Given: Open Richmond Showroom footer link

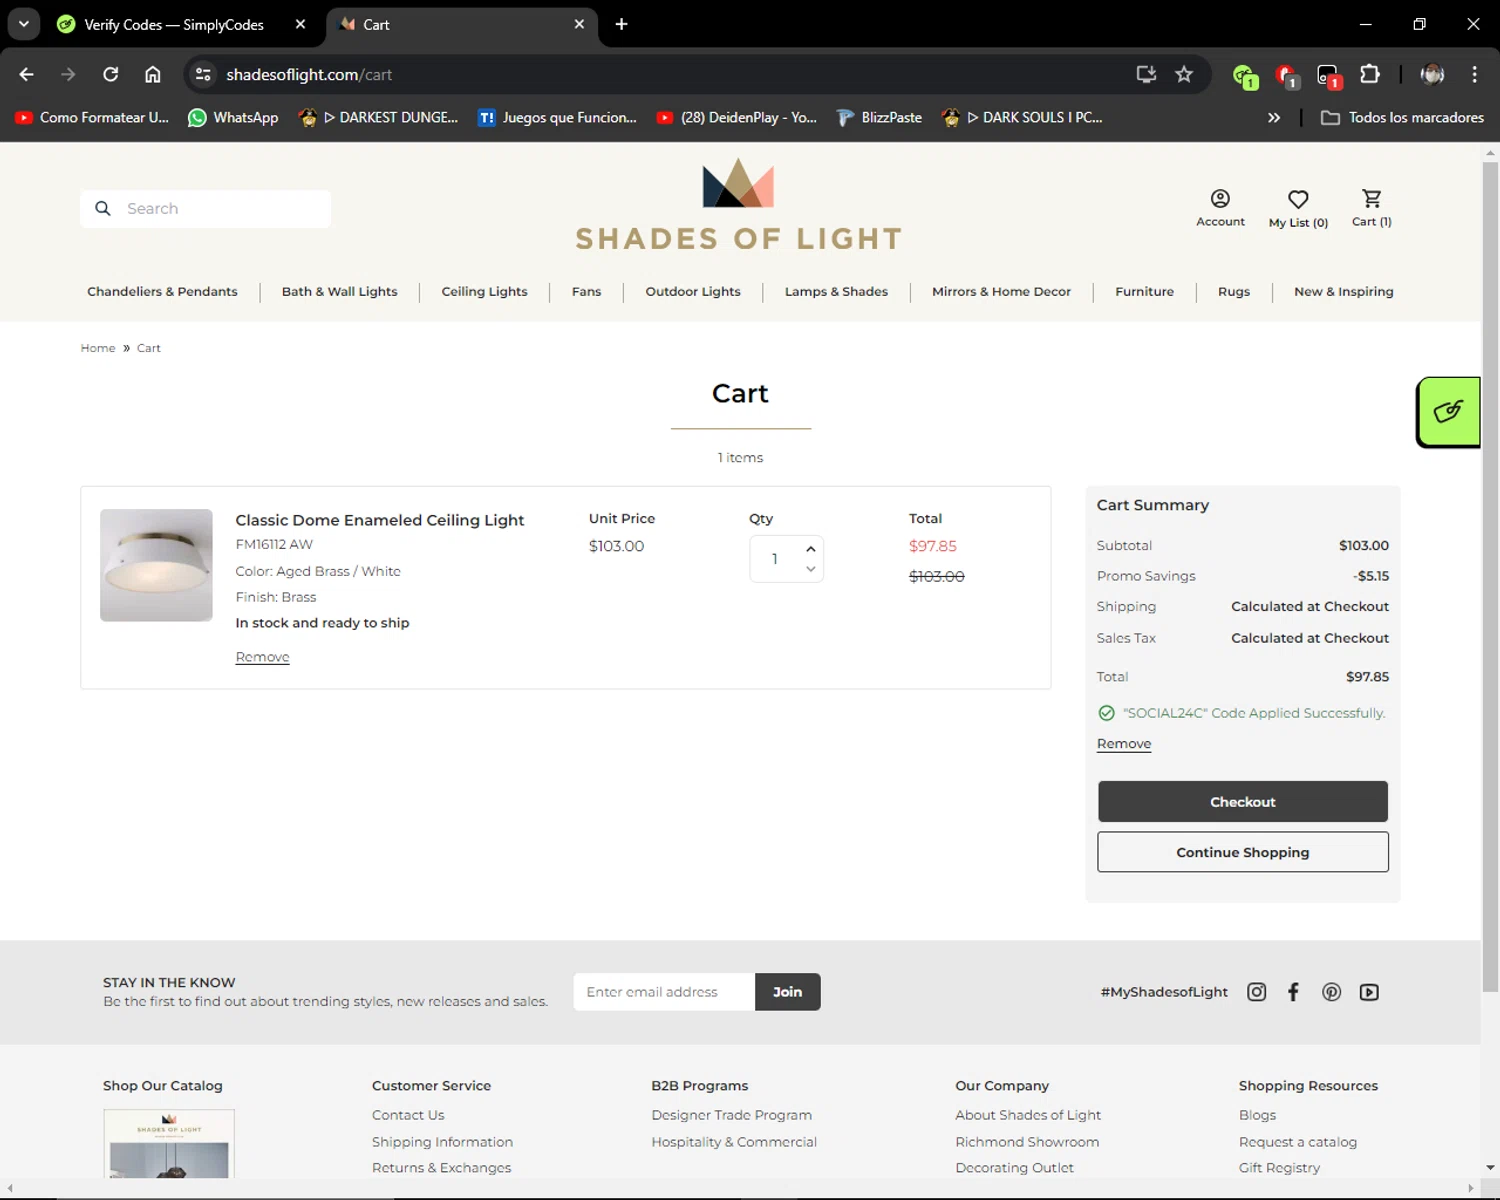Looking at the screenshot, I should point(1026,1142).
